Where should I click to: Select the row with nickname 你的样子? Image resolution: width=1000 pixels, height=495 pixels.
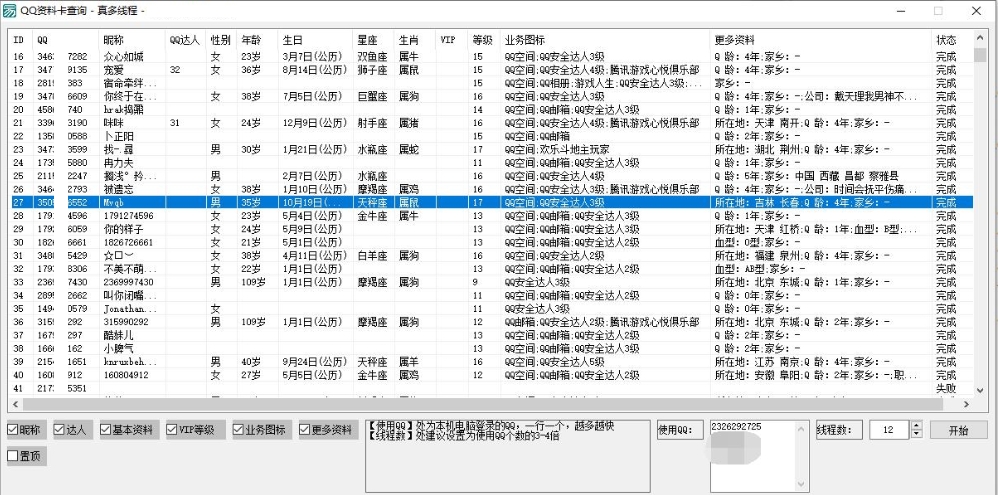[492, 229]
